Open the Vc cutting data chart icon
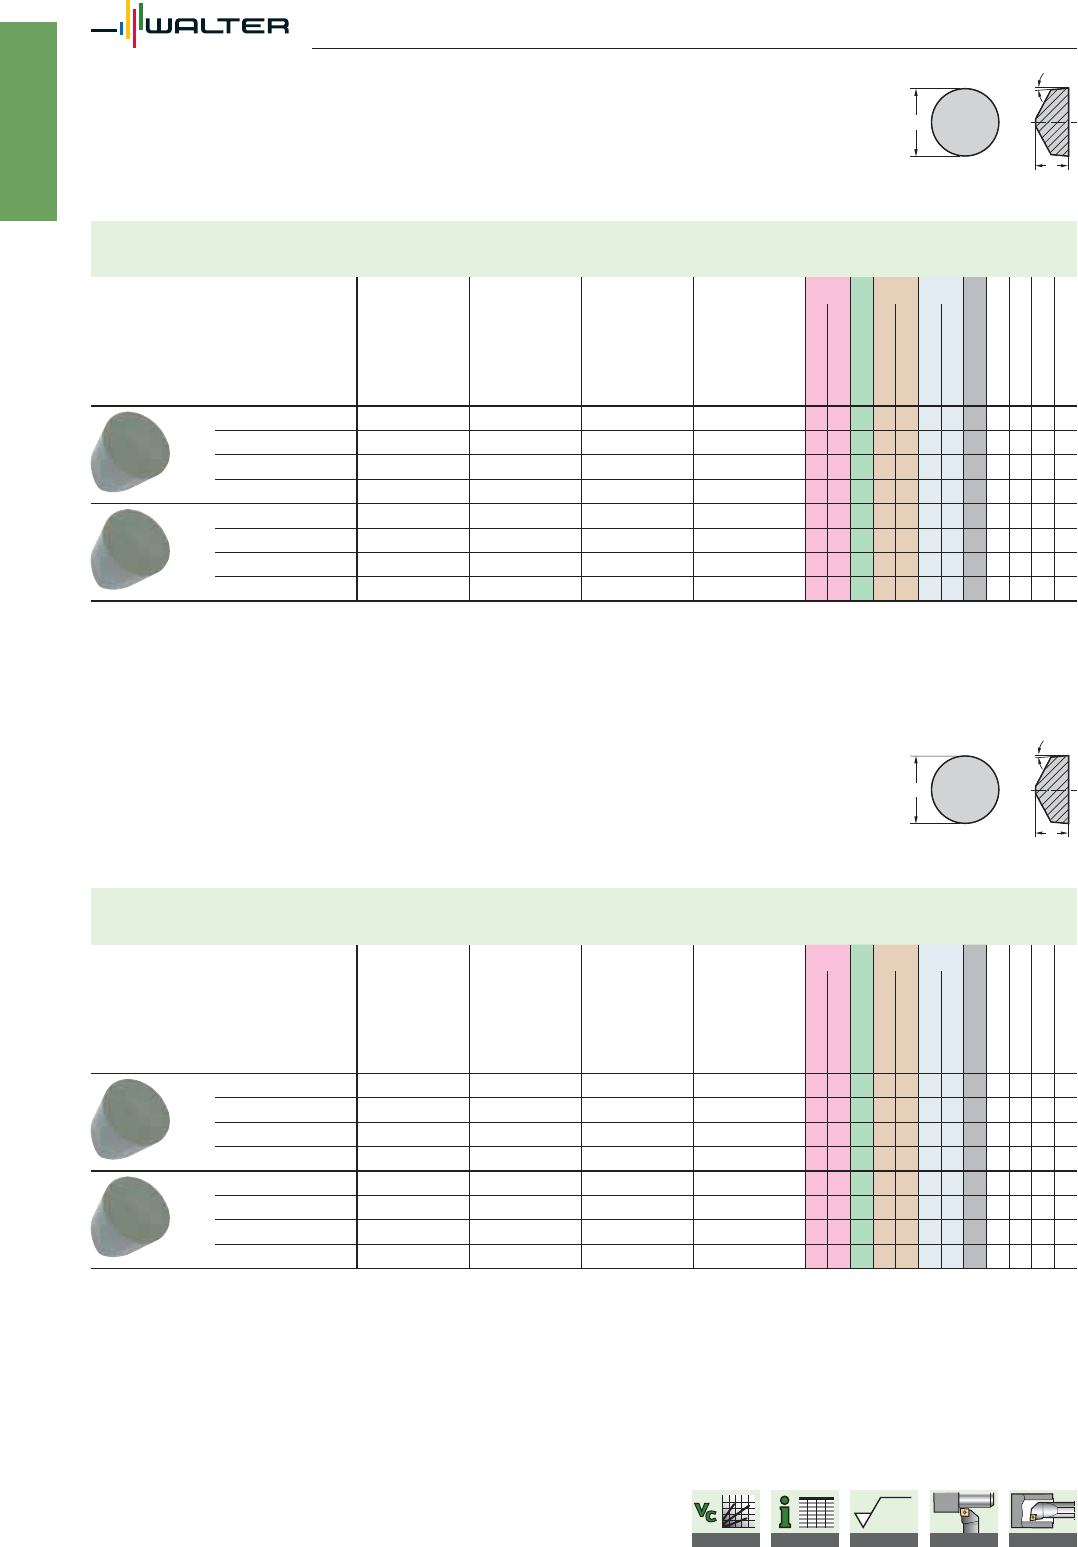1078x1547 pixels. 726,1517
